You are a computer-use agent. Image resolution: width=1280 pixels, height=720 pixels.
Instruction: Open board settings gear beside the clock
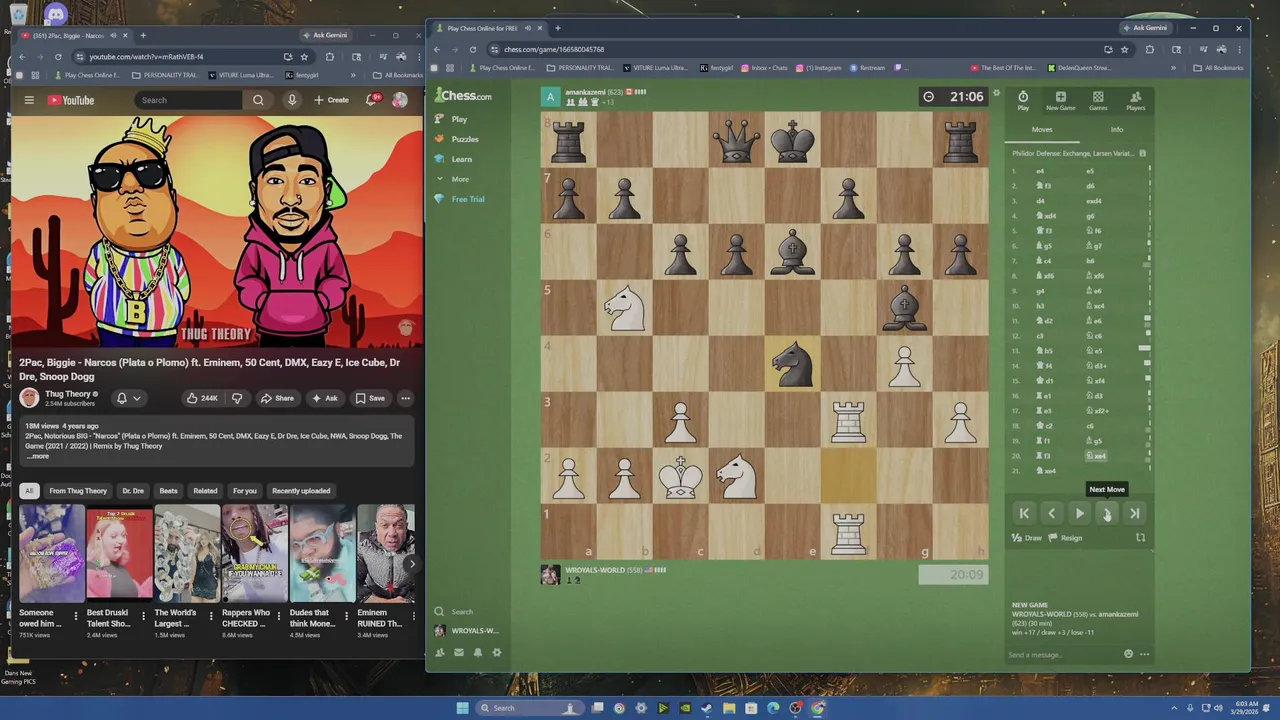[x=996, y=93]
